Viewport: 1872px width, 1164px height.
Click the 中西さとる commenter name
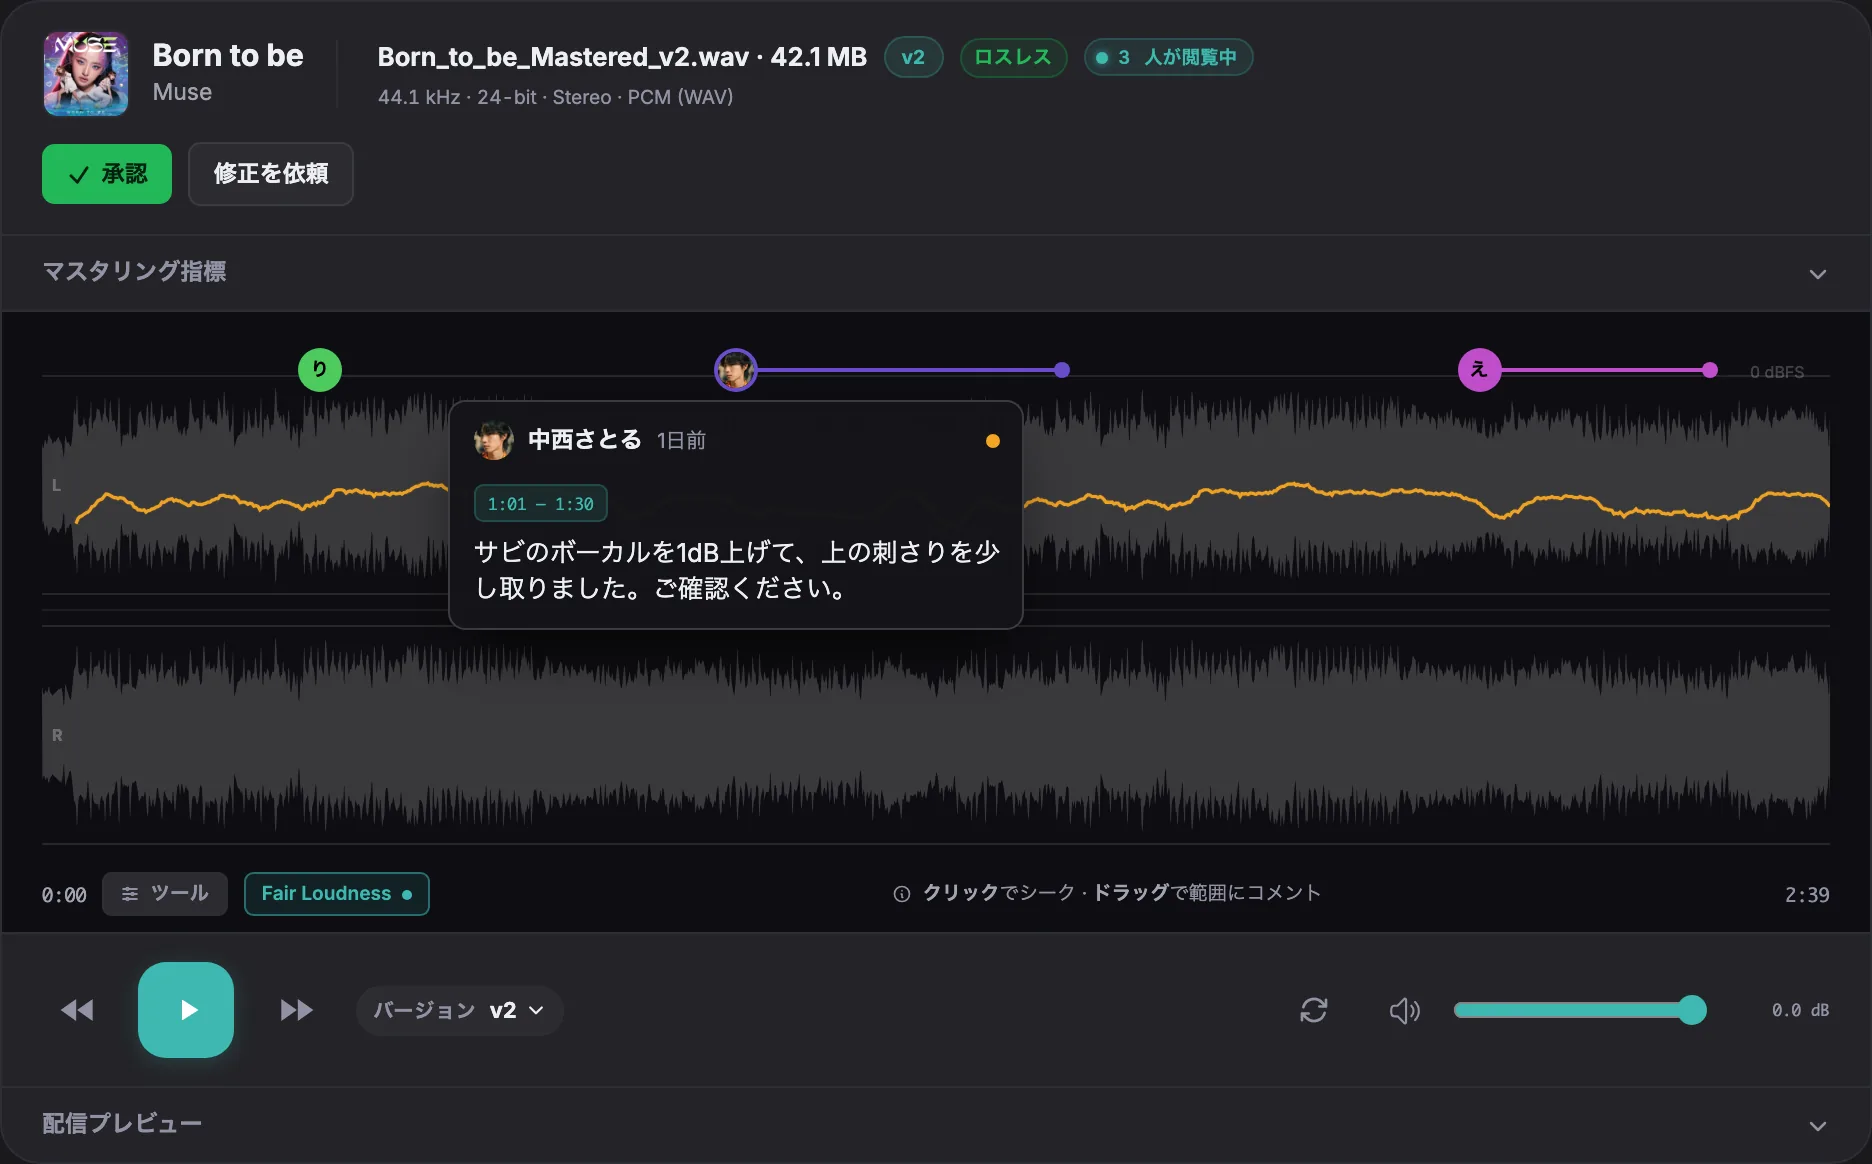(x=585, y=440)
